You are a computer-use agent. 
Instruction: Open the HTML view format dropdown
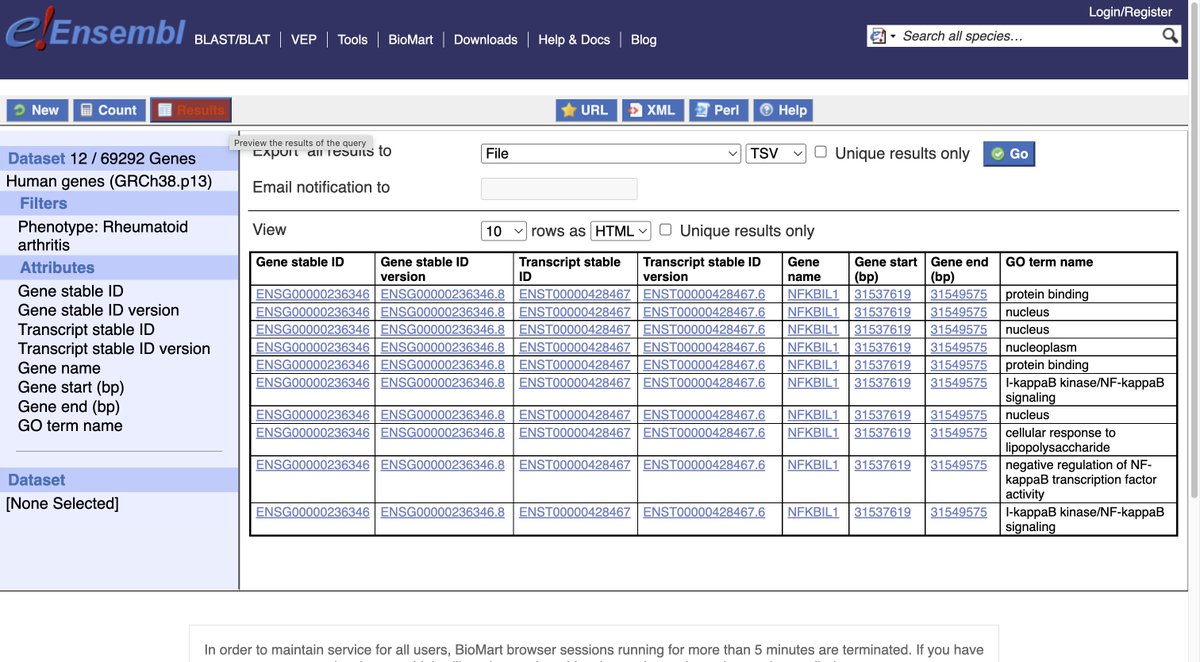click(x=621, y=231)
